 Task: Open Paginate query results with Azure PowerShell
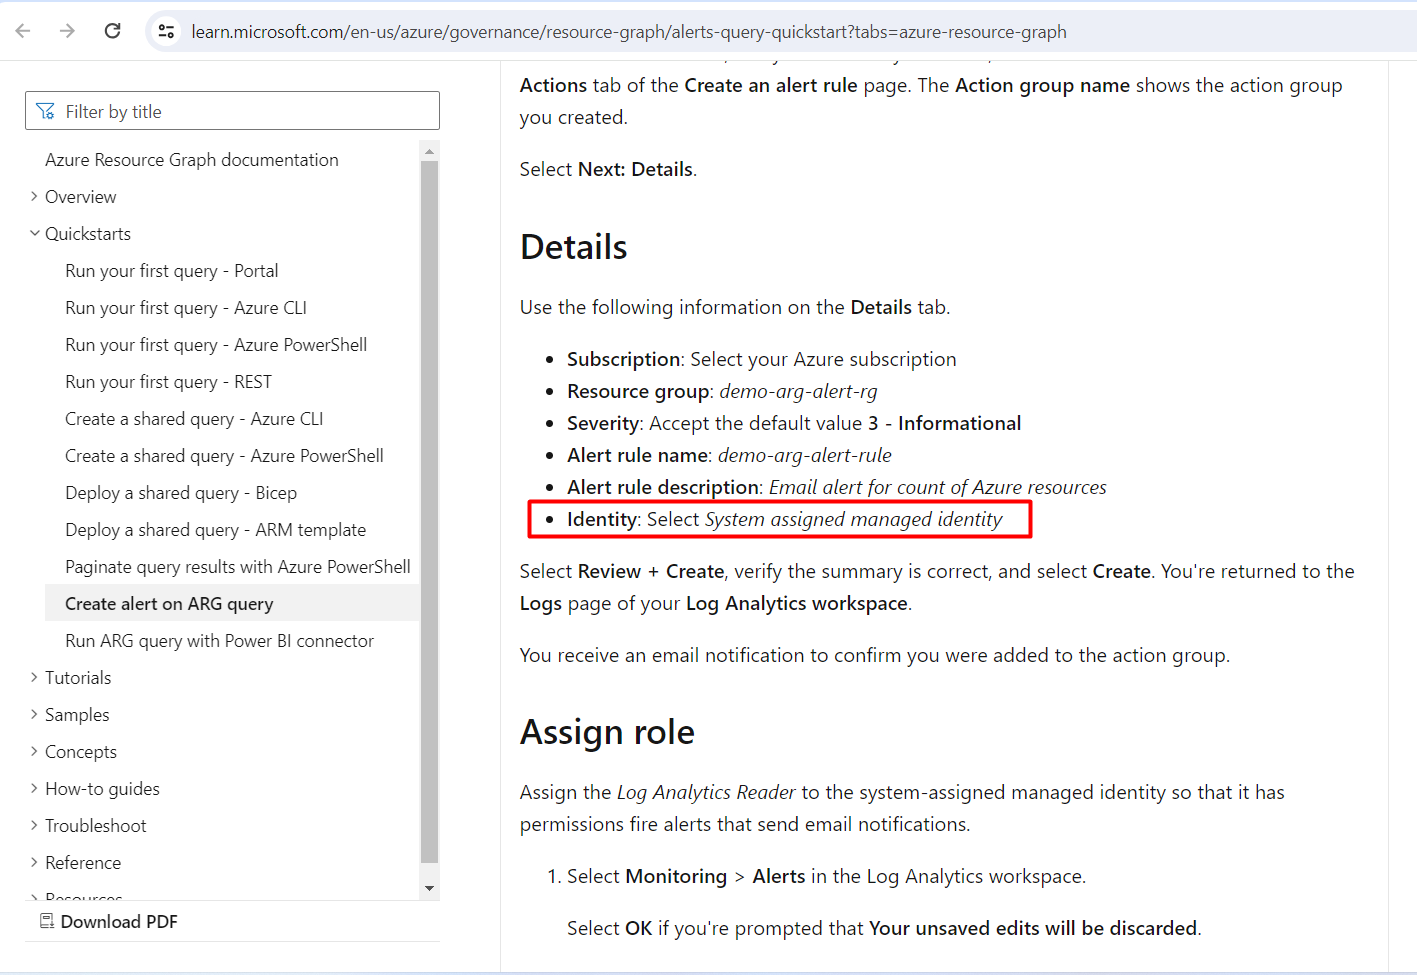click(238, 567)
